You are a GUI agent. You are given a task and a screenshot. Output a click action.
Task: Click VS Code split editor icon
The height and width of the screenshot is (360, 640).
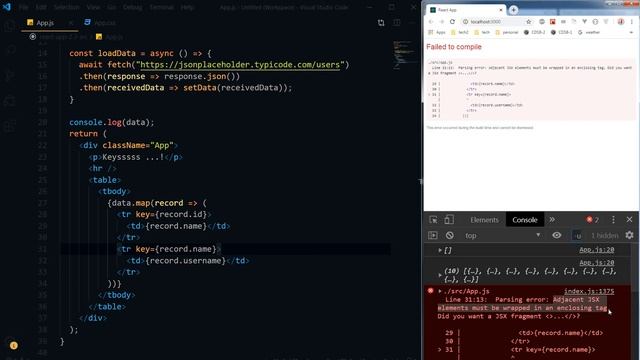(397, 23)
